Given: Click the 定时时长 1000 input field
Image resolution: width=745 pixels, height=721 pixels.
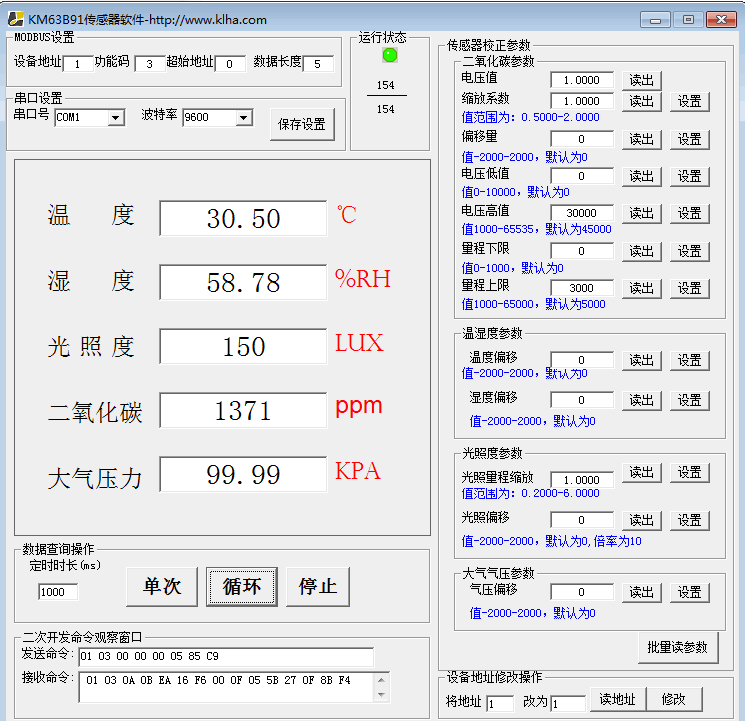Looking at the screenshot, I should (x=58, y=592).
